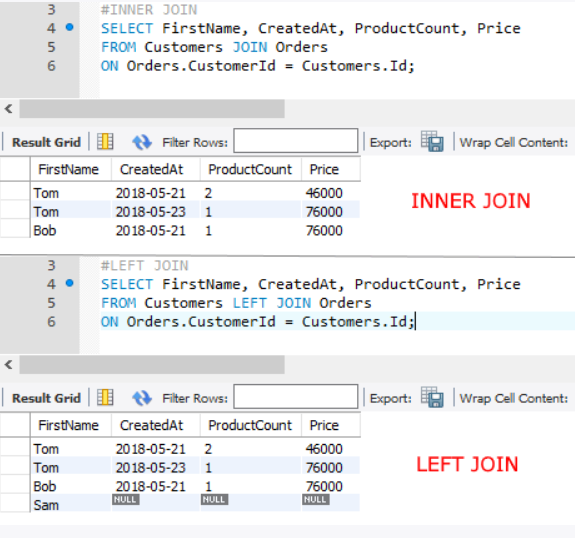Image resolution: width=575 pixels, height=538 pixels.
Task: Select lower Result Grid label
Action: coord(46,398)
